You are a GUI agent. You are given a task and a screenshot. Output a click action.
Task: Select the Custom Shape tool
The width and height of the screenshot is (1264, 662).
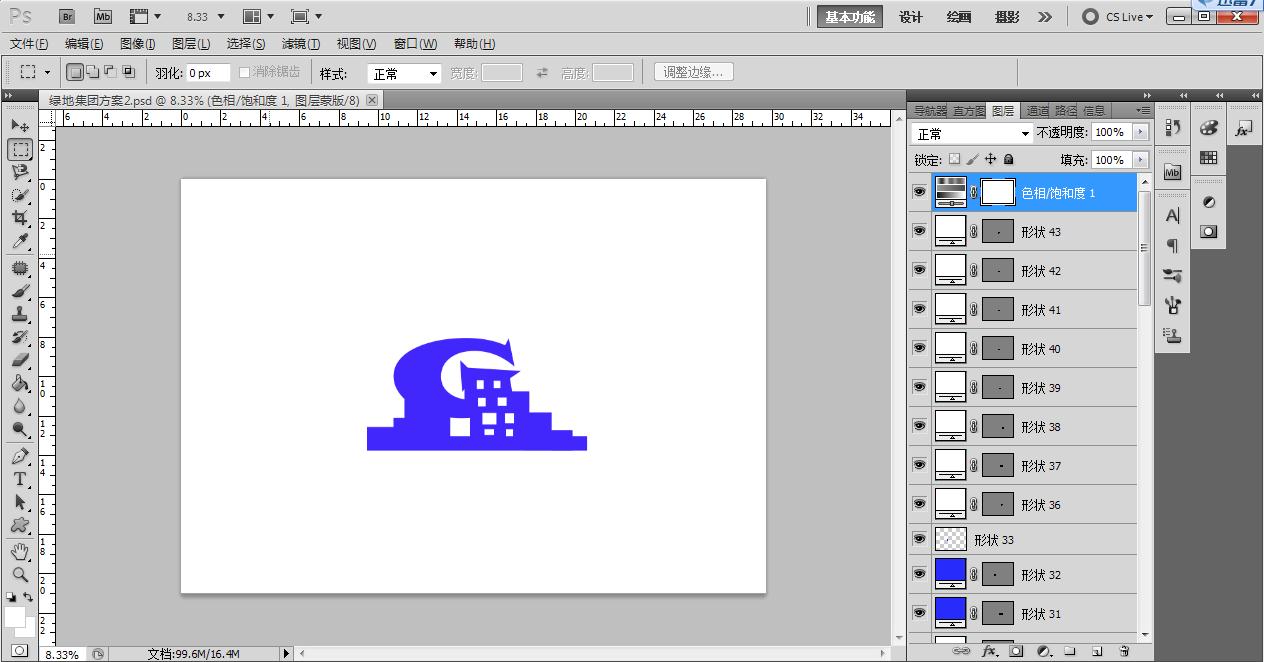[20, 525]
